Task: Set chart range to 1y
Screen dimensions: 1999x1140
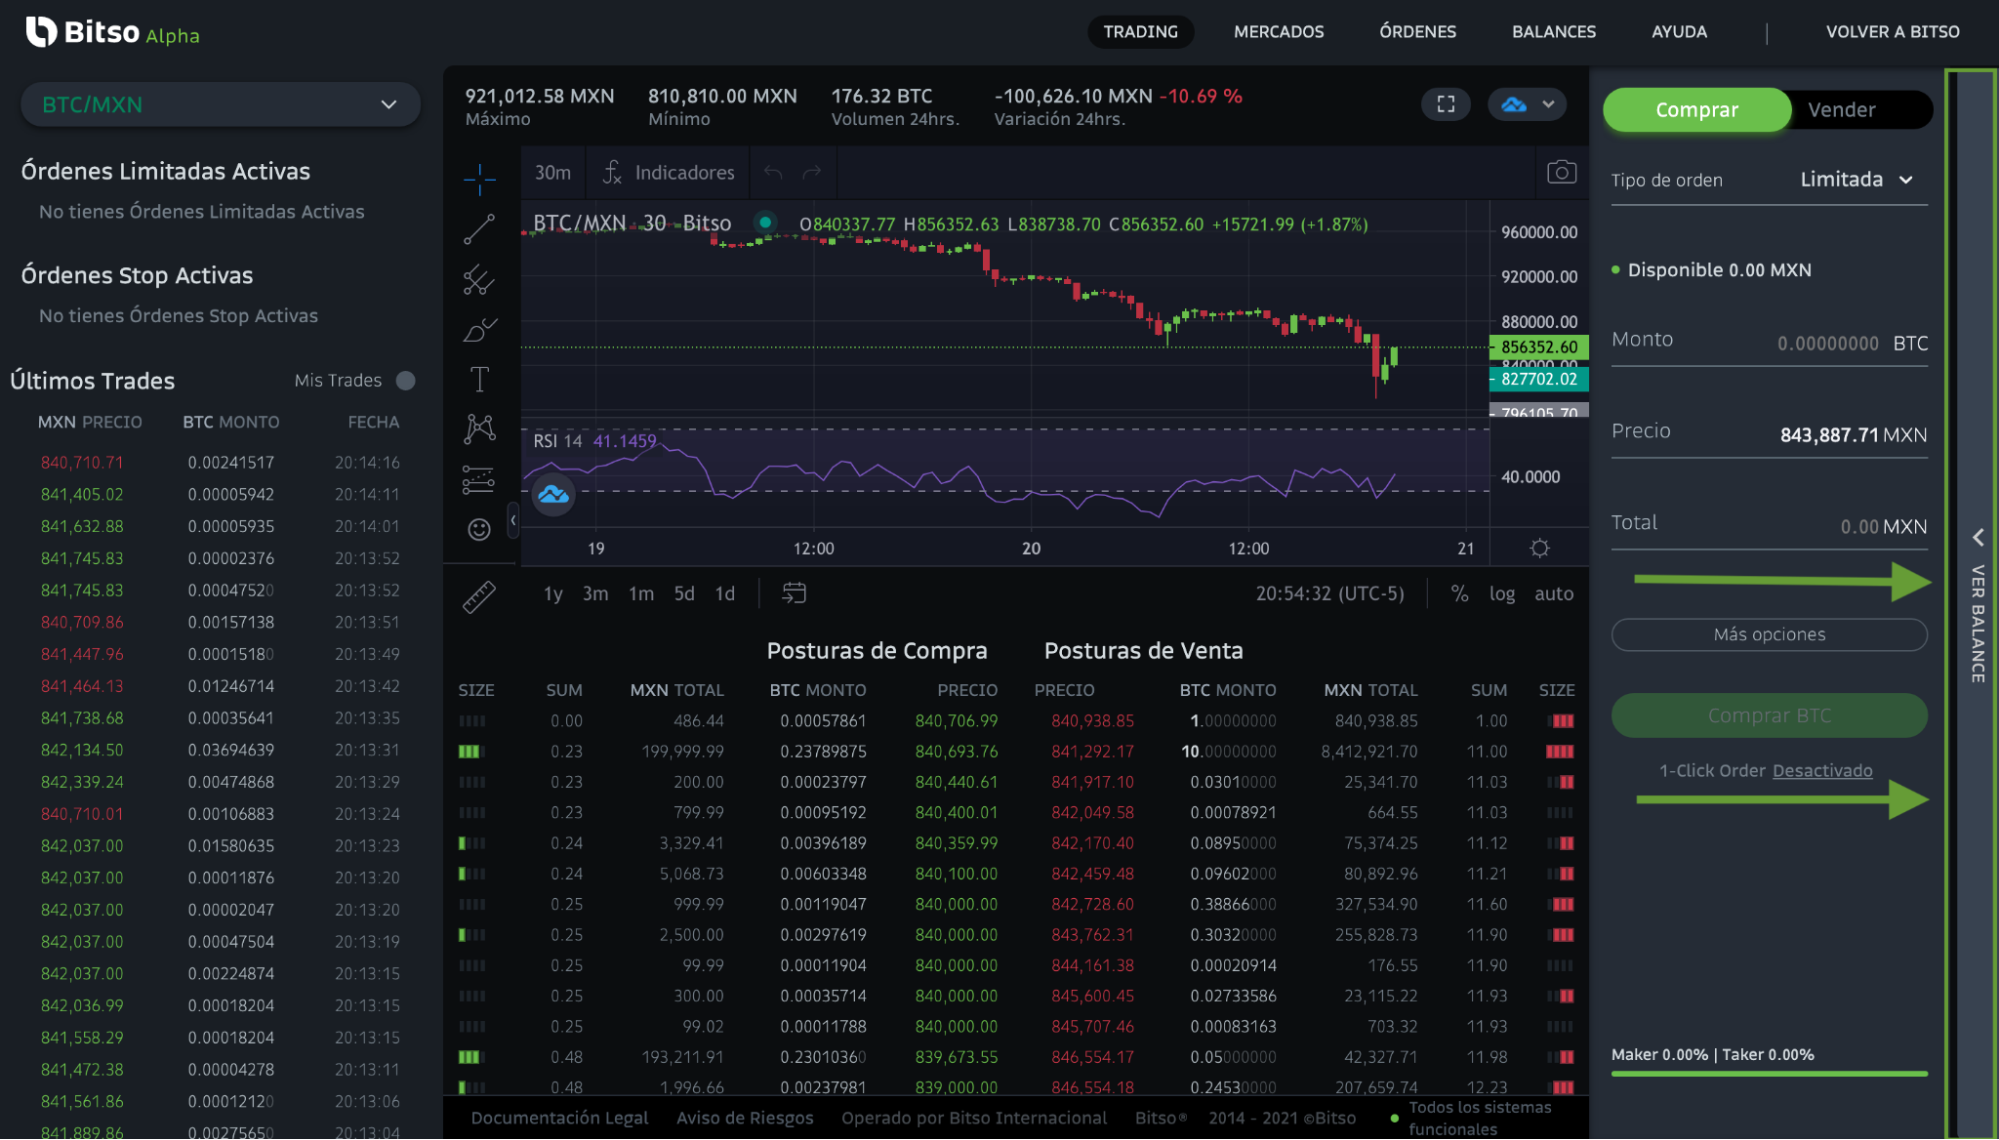Action: (x=553, y=593)
